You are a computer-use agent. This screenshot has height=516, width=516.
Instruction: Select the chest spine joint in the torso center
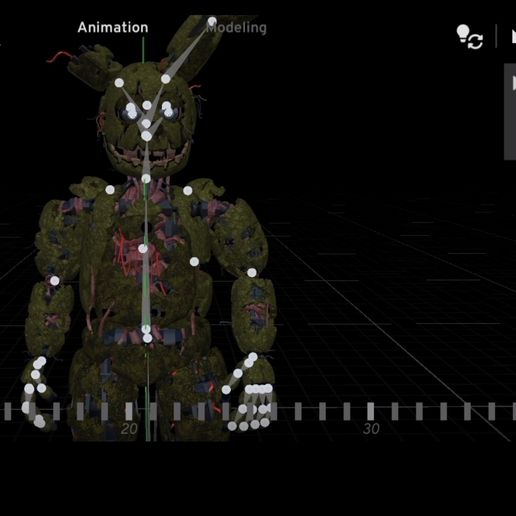pyautogui.click(x=143, y=249)
